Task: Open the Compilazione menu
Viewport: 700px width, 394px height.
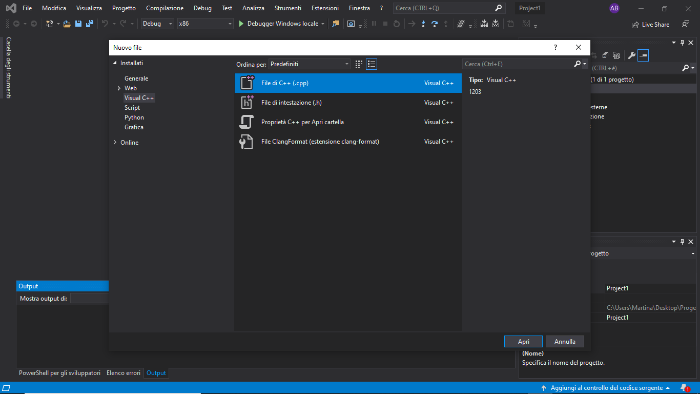Action: coord(165,8)
